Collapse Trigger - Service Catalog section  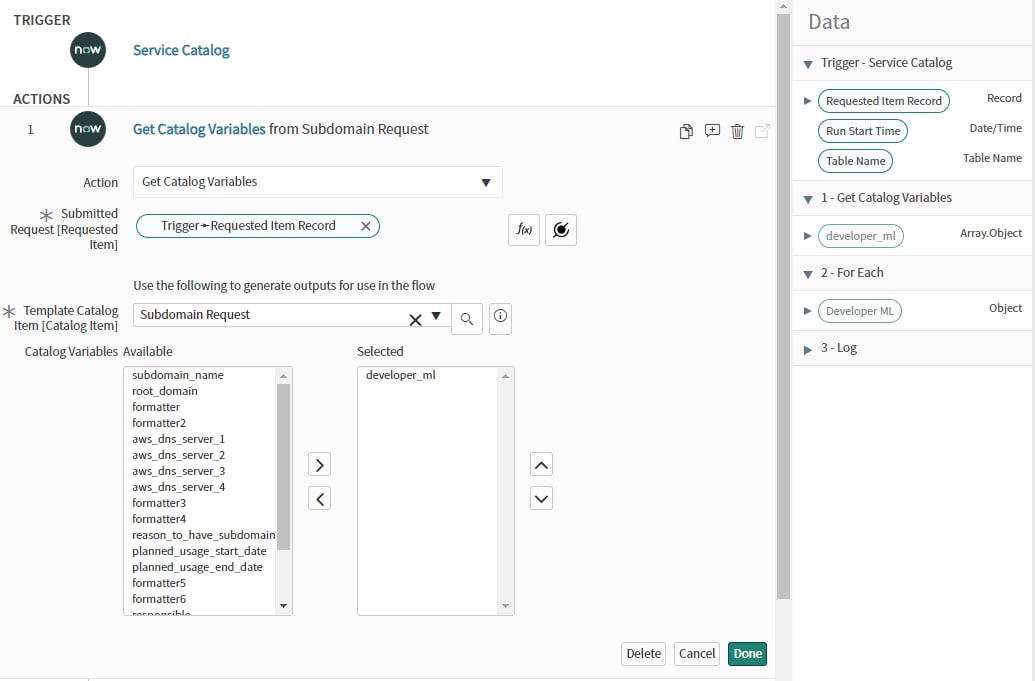coord(808,63)
